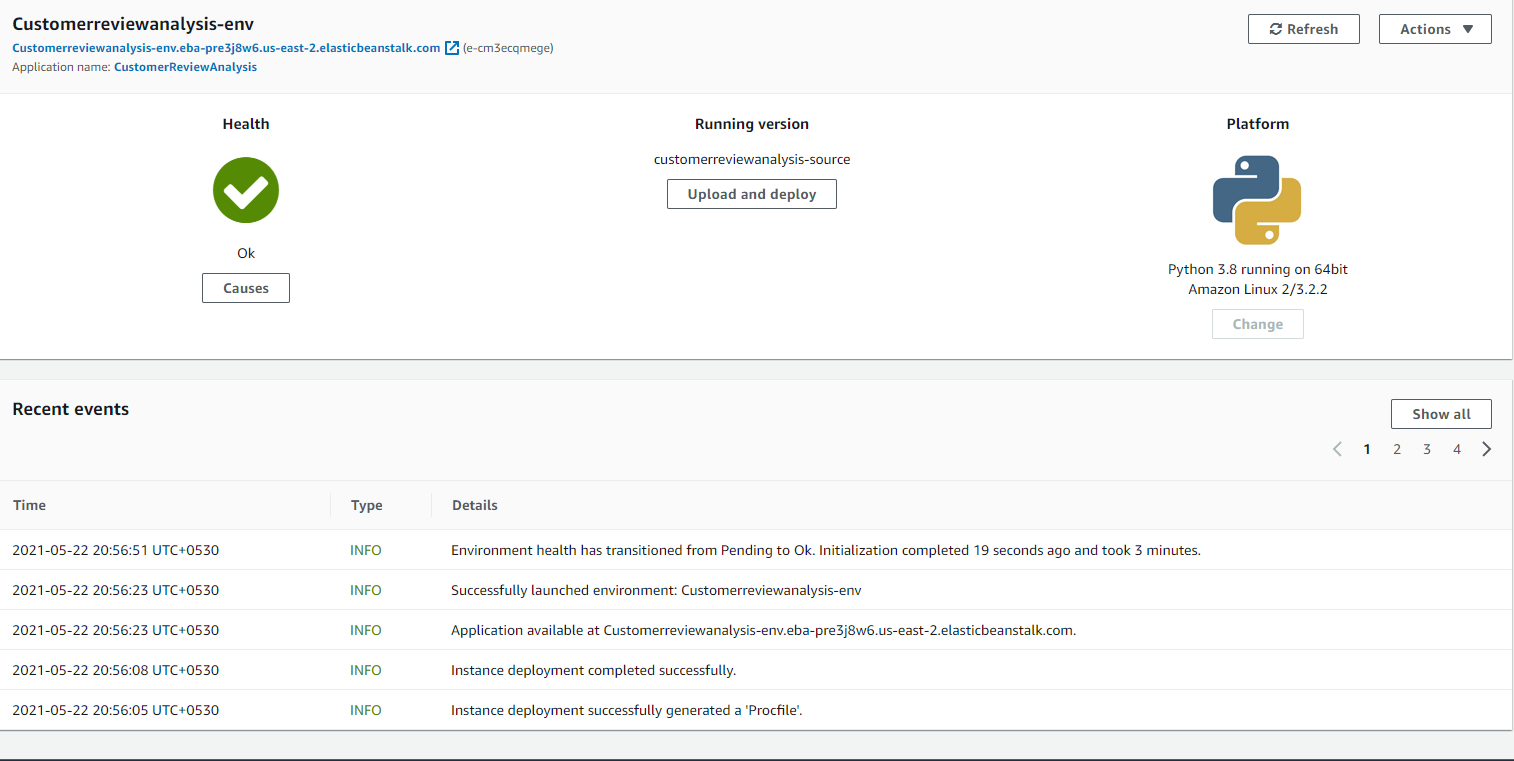
Task: Select events page 4
Action: [1457, 449]
